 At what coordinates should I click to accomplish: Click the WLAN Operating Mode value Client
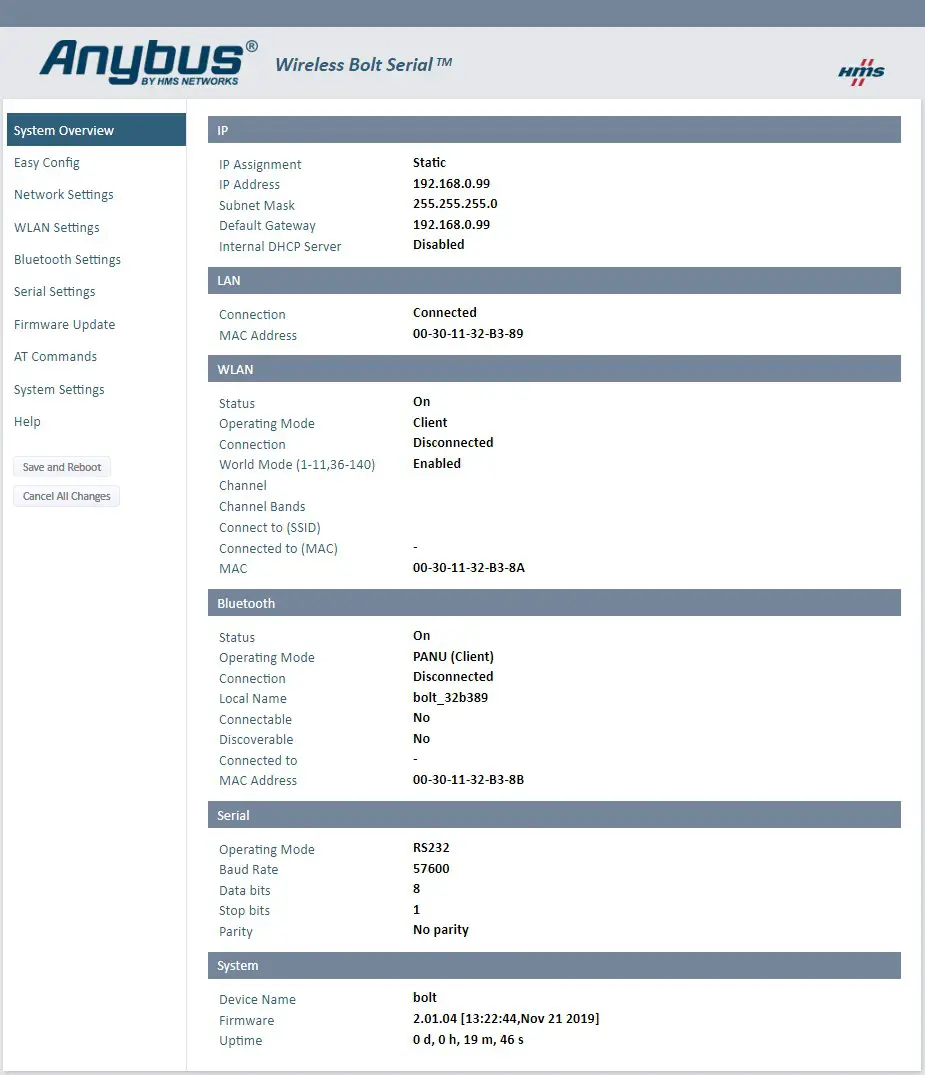pos(430,422)
